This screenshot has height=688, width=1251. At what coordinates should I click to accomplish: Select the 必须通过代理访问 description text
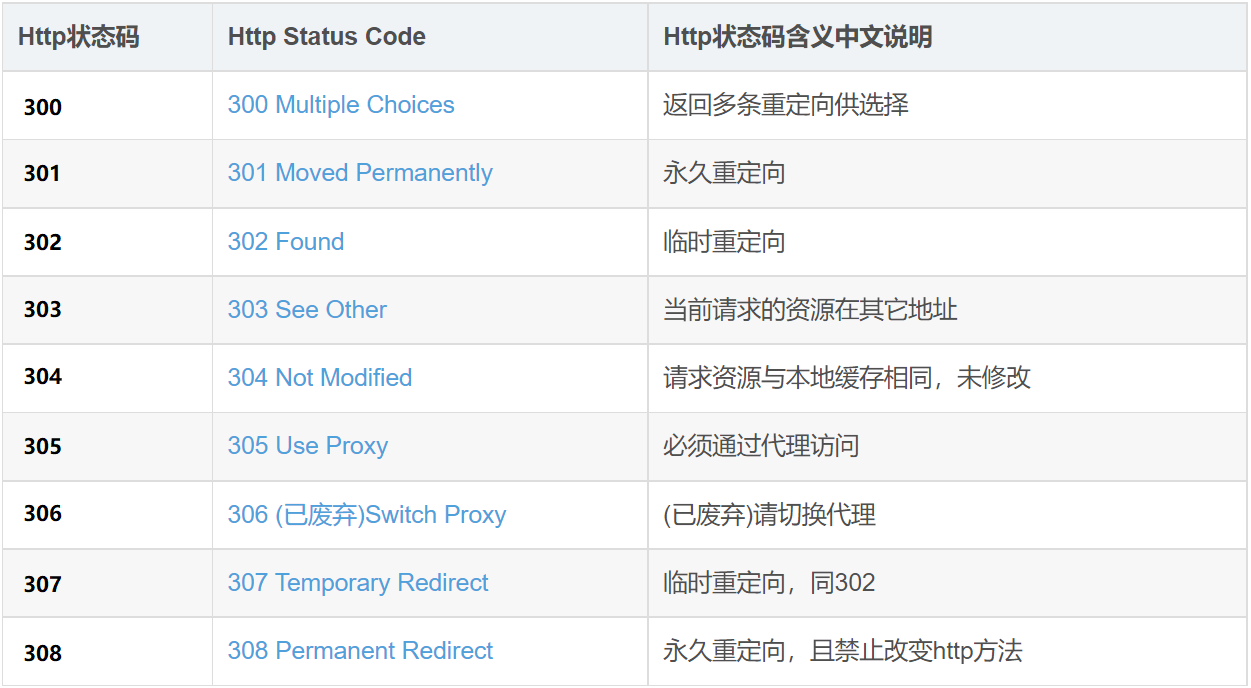(x=761, y=446)
